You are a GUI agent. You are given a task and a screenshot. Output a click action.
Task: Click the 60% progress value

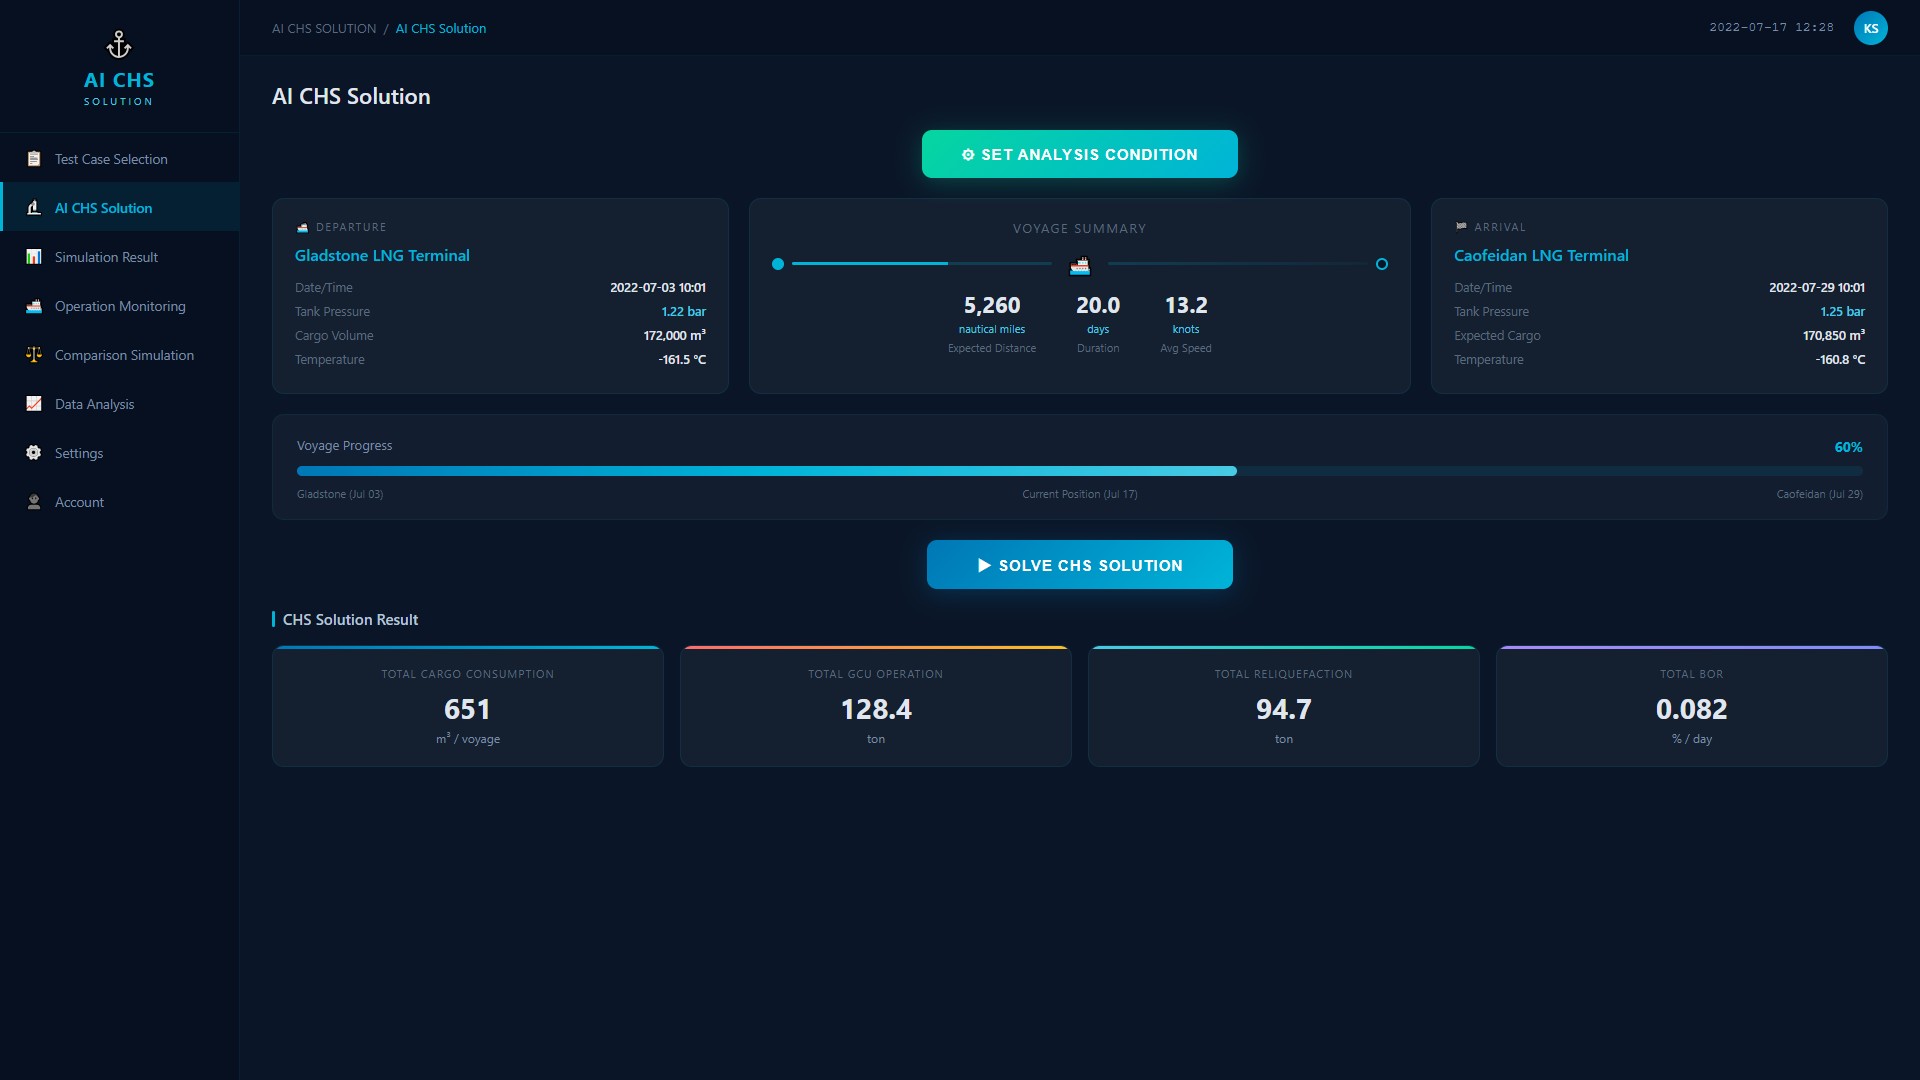coord(1848,447)
